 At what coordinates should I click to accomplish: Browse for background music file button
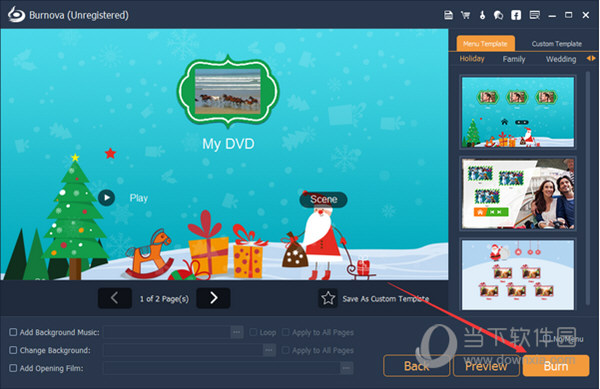237,332
